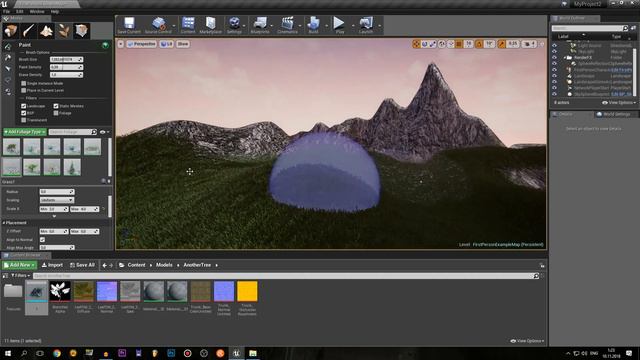Viewport: 640px width, 360px height.
Task: Toggle rotation snapping in viewport toolbar
Action: pyautogui.click(x=479, y=44)
